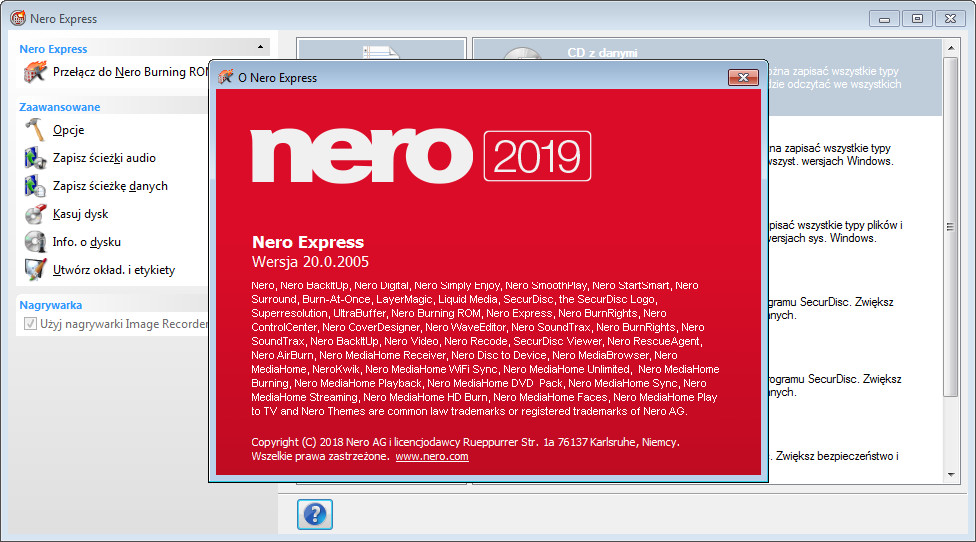Toggle Użyj nagrywarki Image Recorder checkbox
This screenshot has height=542, width=976.
(x=30, y=324)
